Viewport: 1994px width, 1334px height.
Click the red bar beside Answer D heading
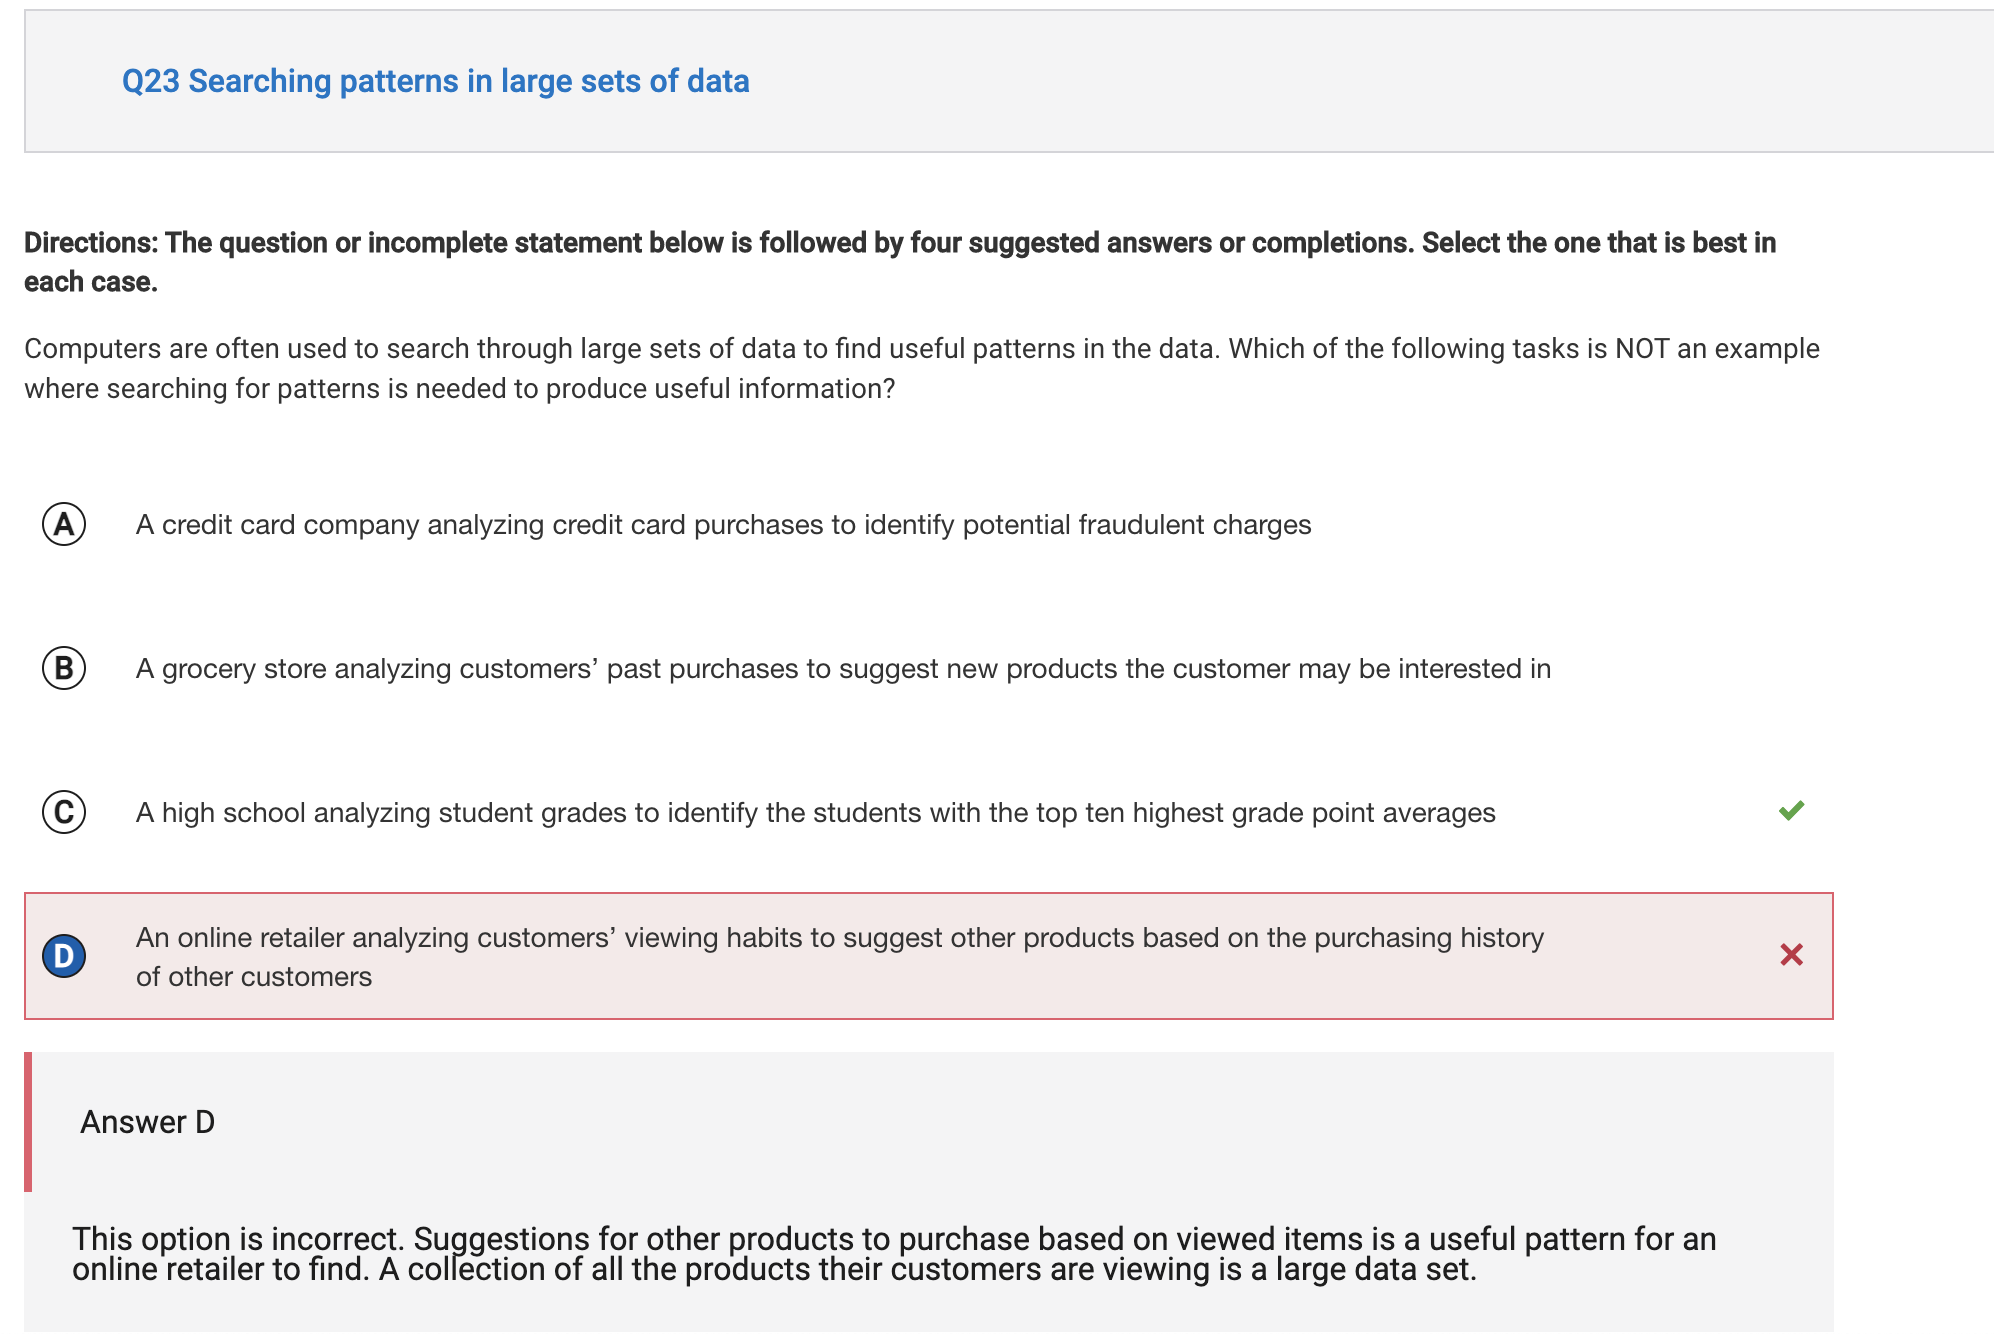tap(28, 1122)
